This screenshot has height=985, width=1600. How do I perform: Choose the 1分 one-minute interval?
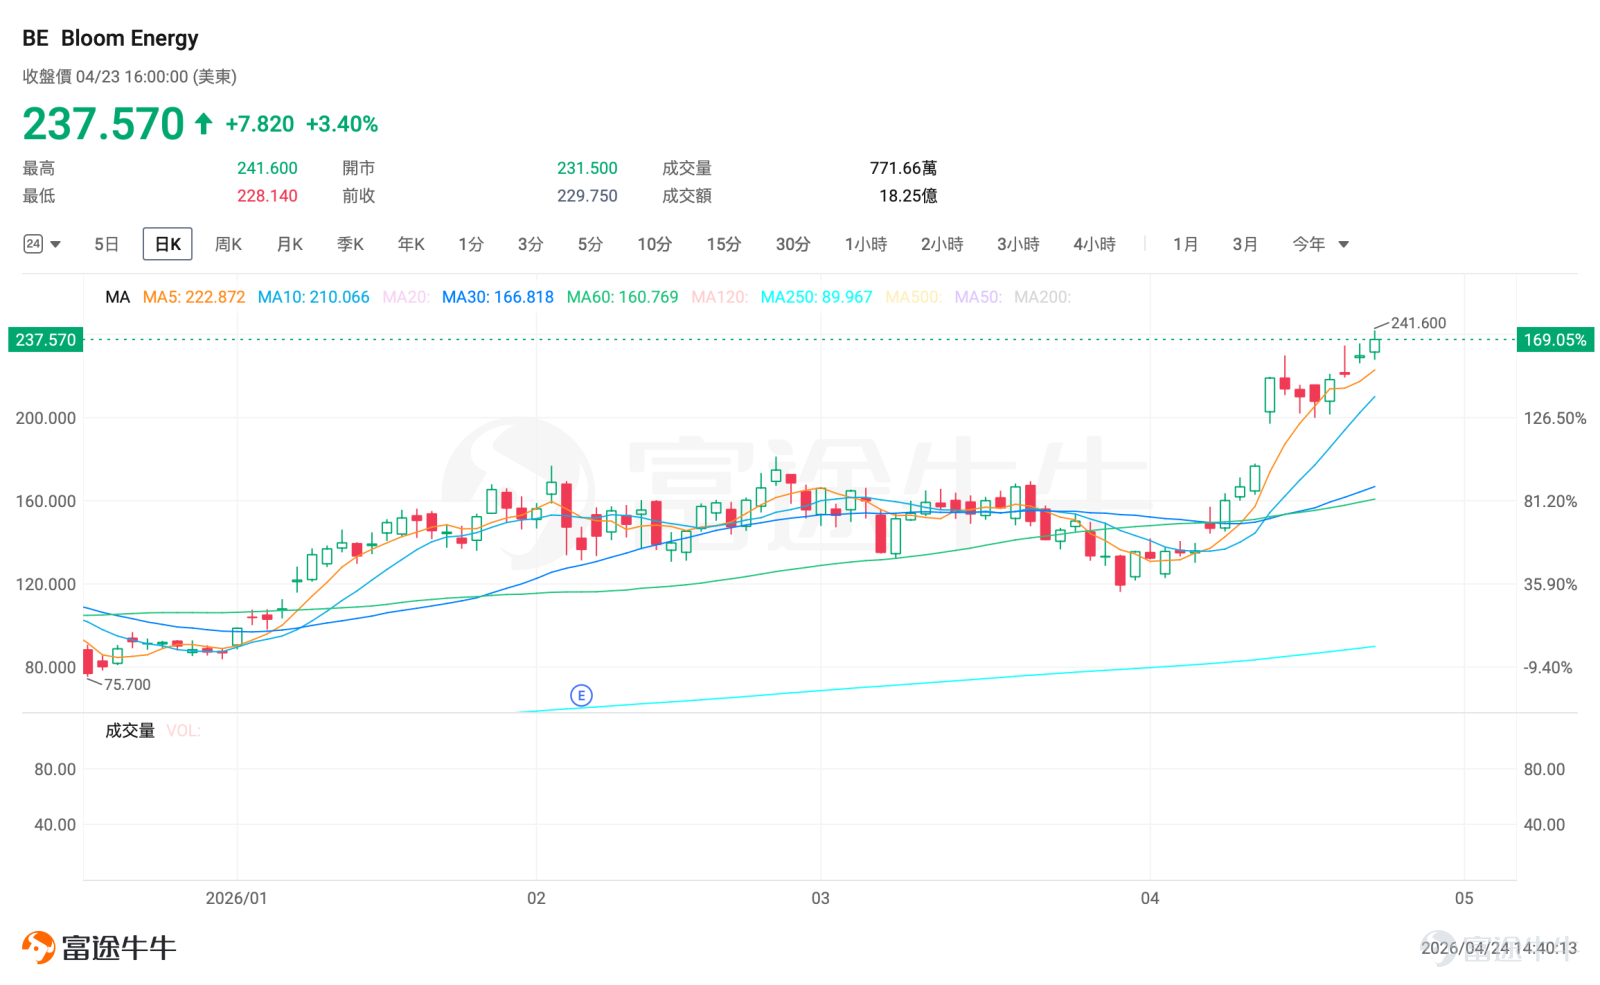pyautogui.click(x=471, y=244)
